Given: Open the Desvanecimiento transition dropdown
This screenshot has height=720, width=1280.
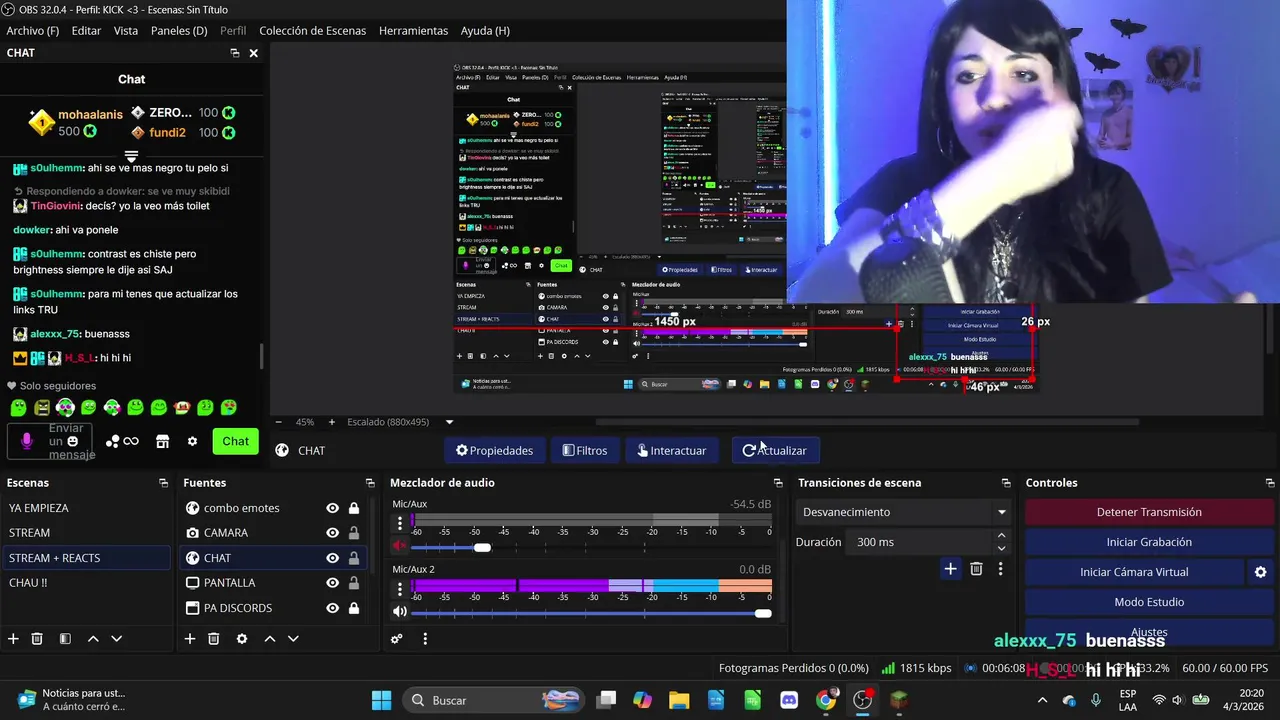Looking at the screenshot, I should [x=903, y=512].
